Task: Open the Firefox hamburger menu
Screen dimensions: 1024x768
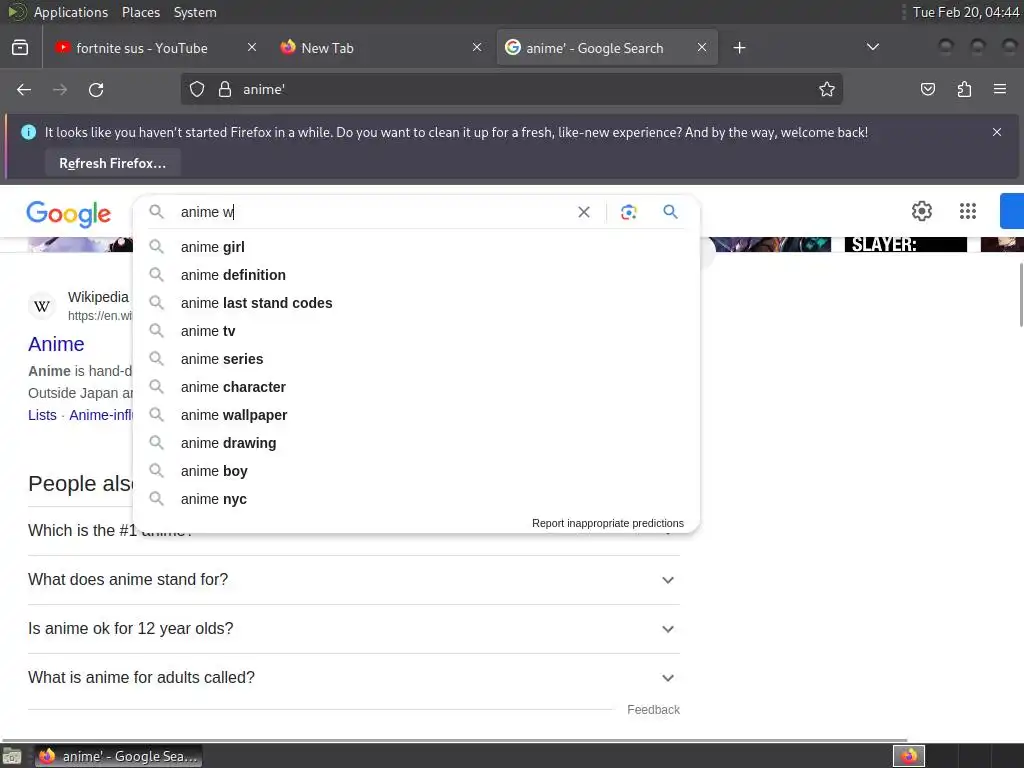Action: tap(1000, 89)
